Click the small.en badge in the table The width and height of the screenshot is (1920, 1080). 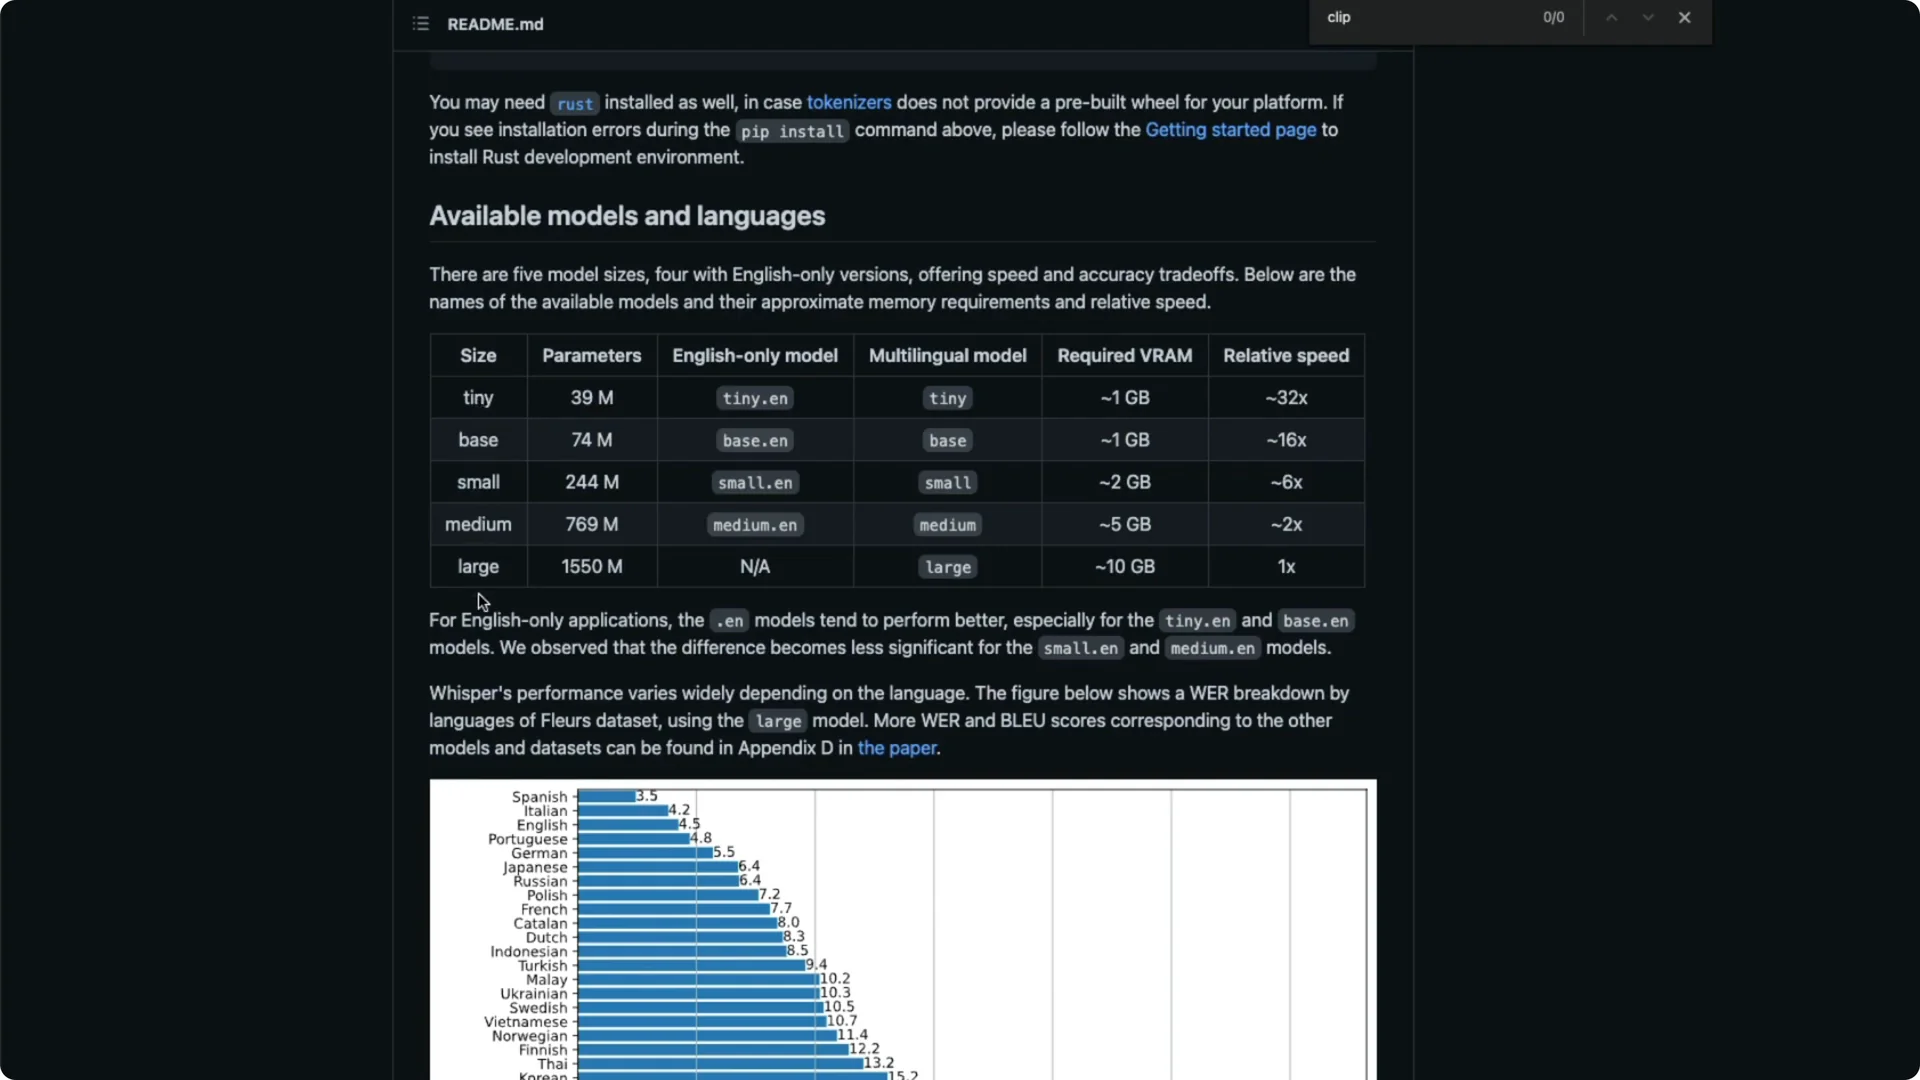click(x=754, y=482)
